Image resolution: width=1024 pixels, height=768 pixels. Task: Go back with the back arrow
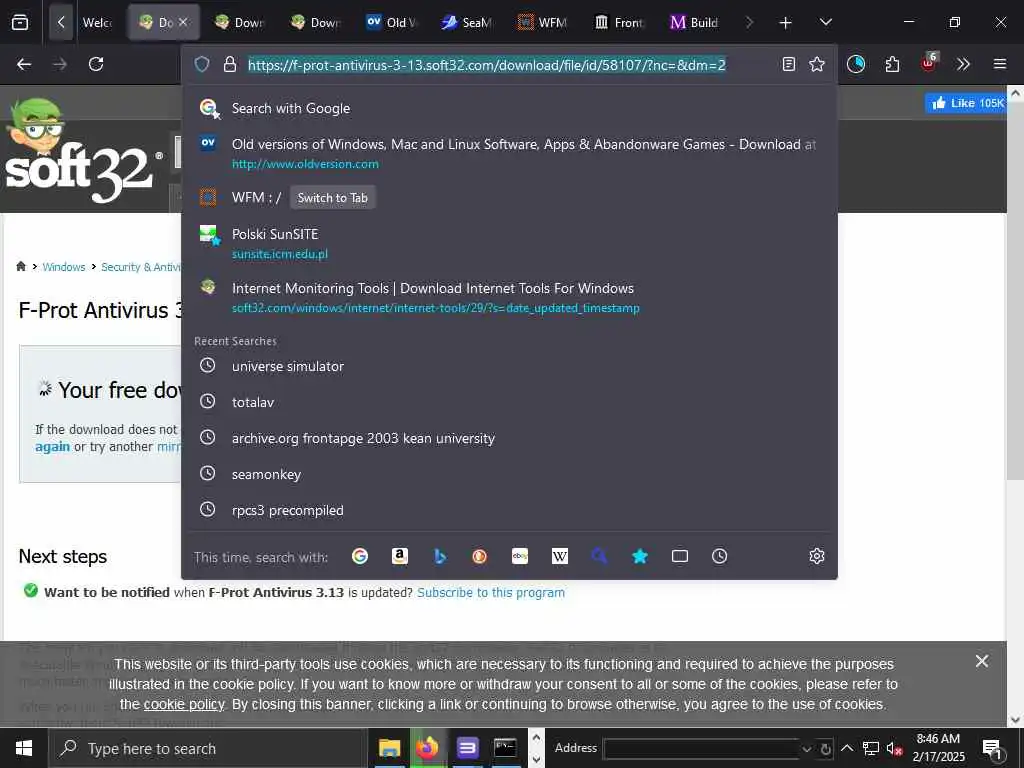24,64
